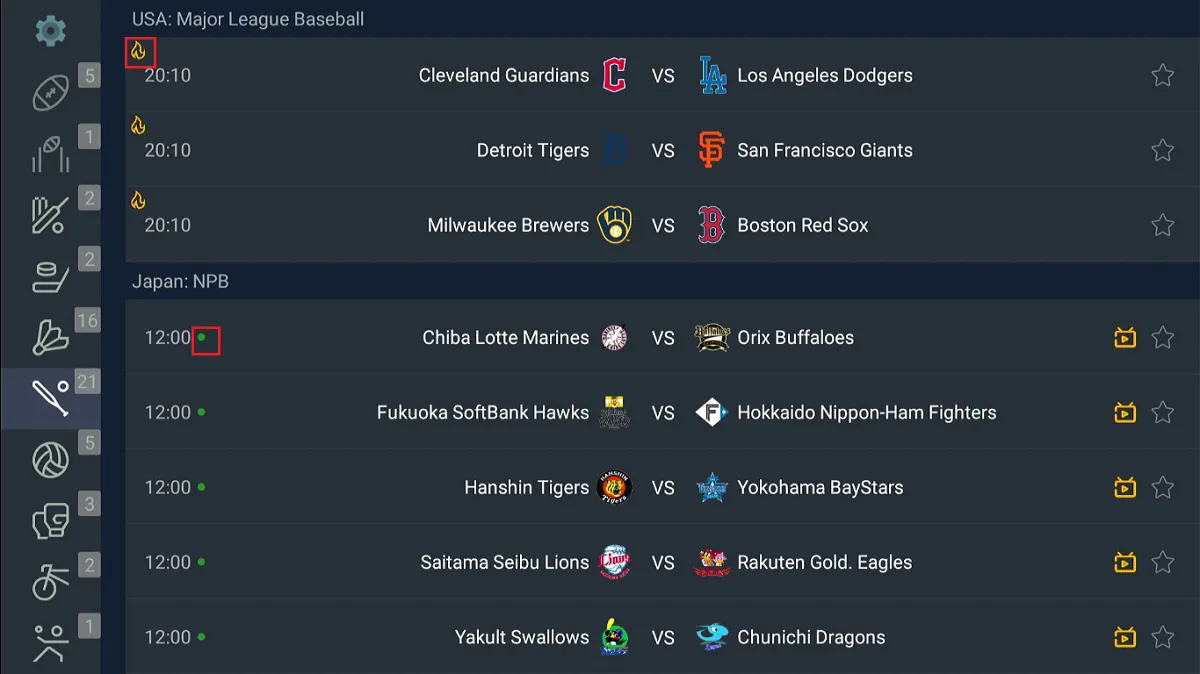Screen dimensions: 1200x674
Task: Open the boxing glove sport category
Action: tap(50, 521)
